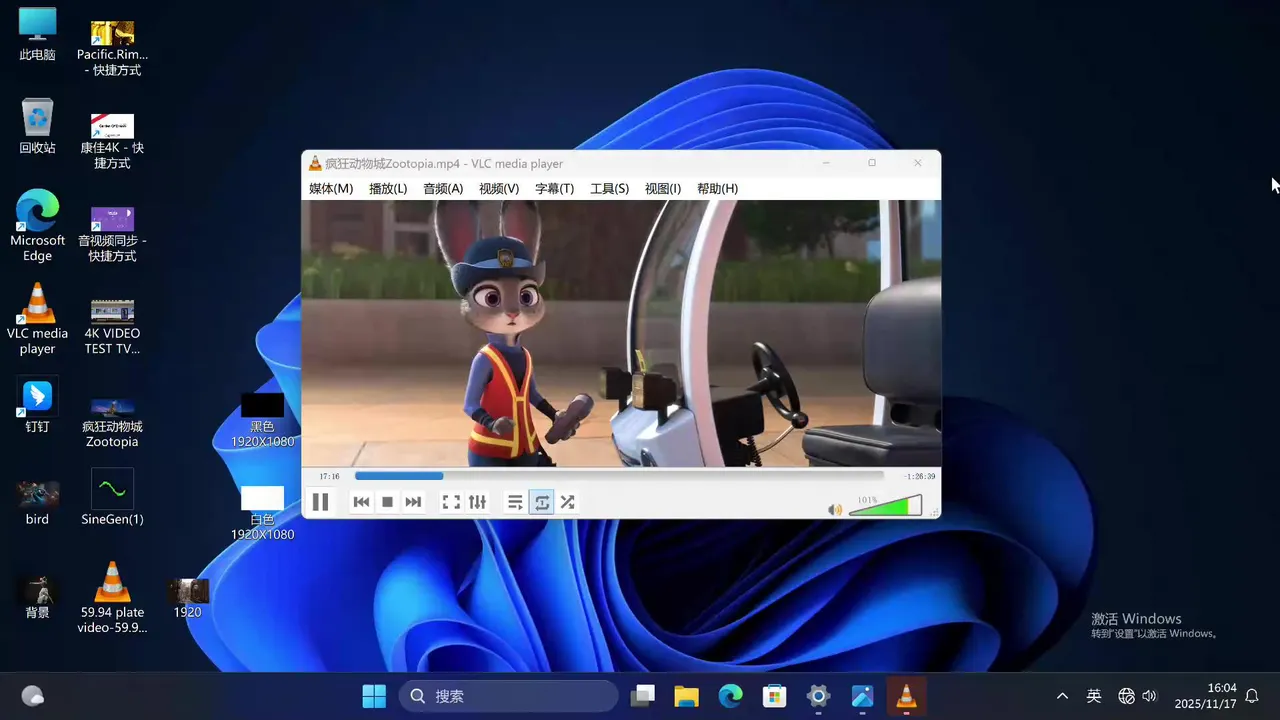Click the taskbar 搜索 search box
The image size is (1280, 720).
(x=509, y=696)
